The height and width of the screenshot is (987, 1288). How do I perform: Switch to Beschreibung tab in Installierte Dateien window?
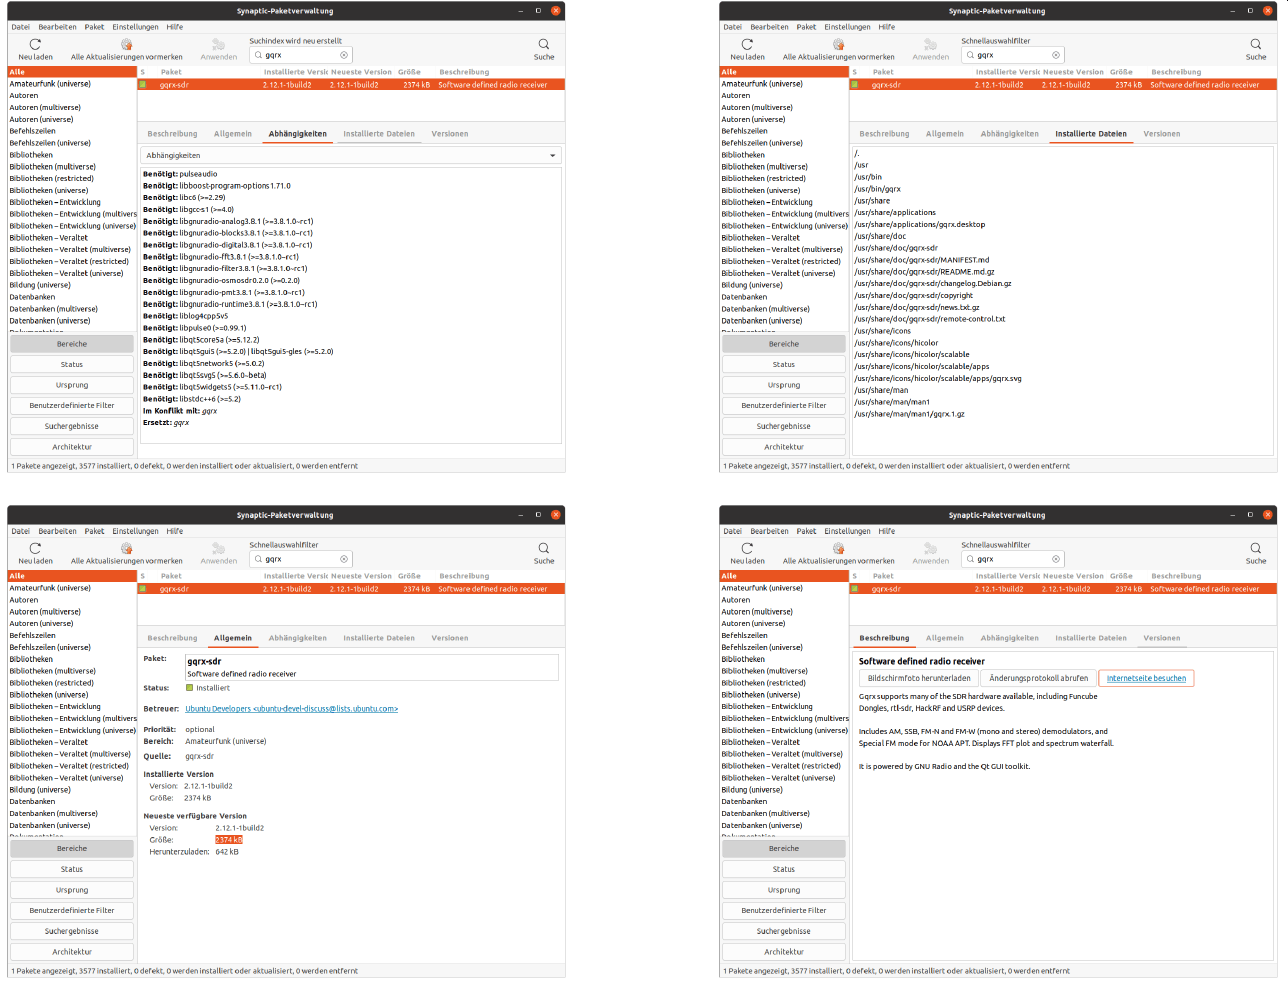point(885,134)
